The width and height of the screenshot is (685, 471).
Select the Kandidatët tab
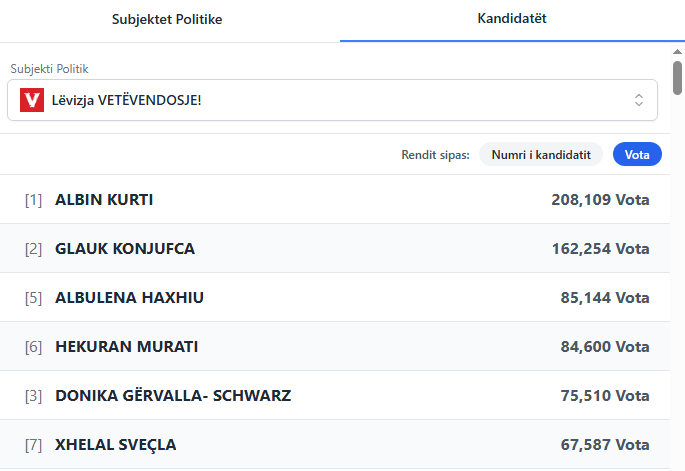coord(510,19)
